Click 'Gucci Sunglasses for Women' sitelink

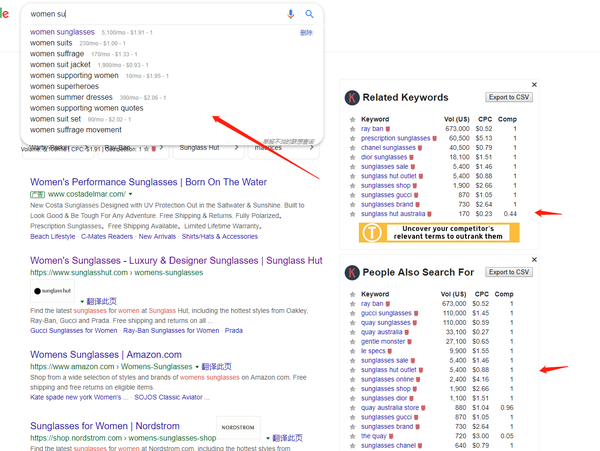point(74,331)
